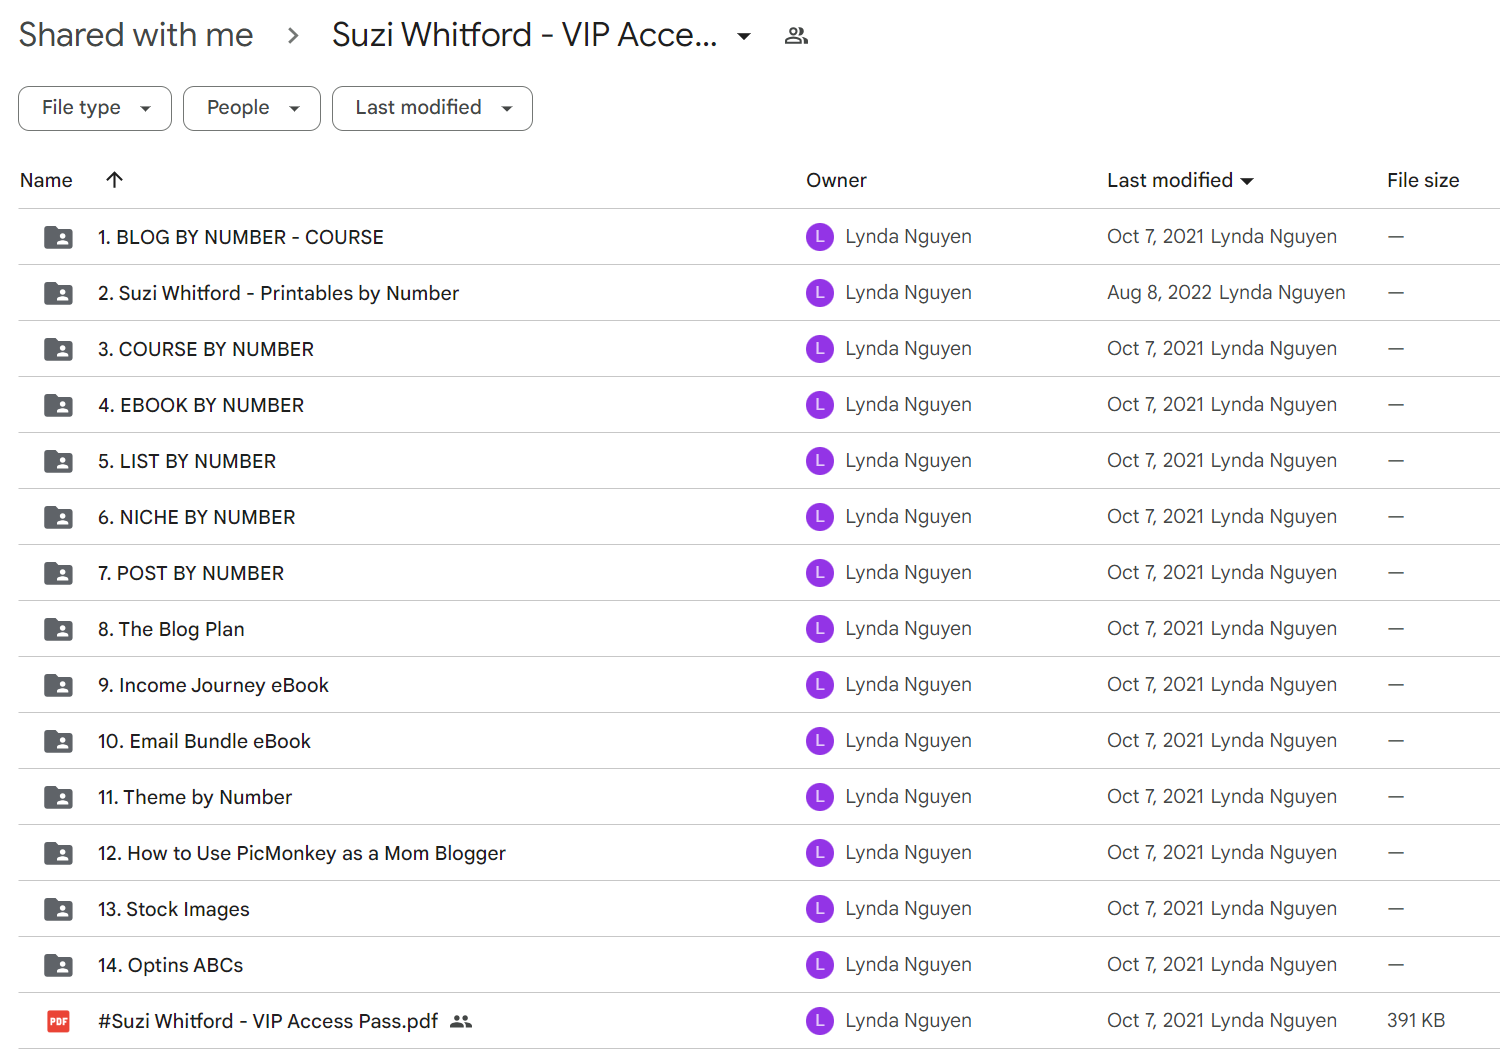Open folder 1. BLOG BY NUMBER - COURSE
The image size is (1500, 1056).
241,237
